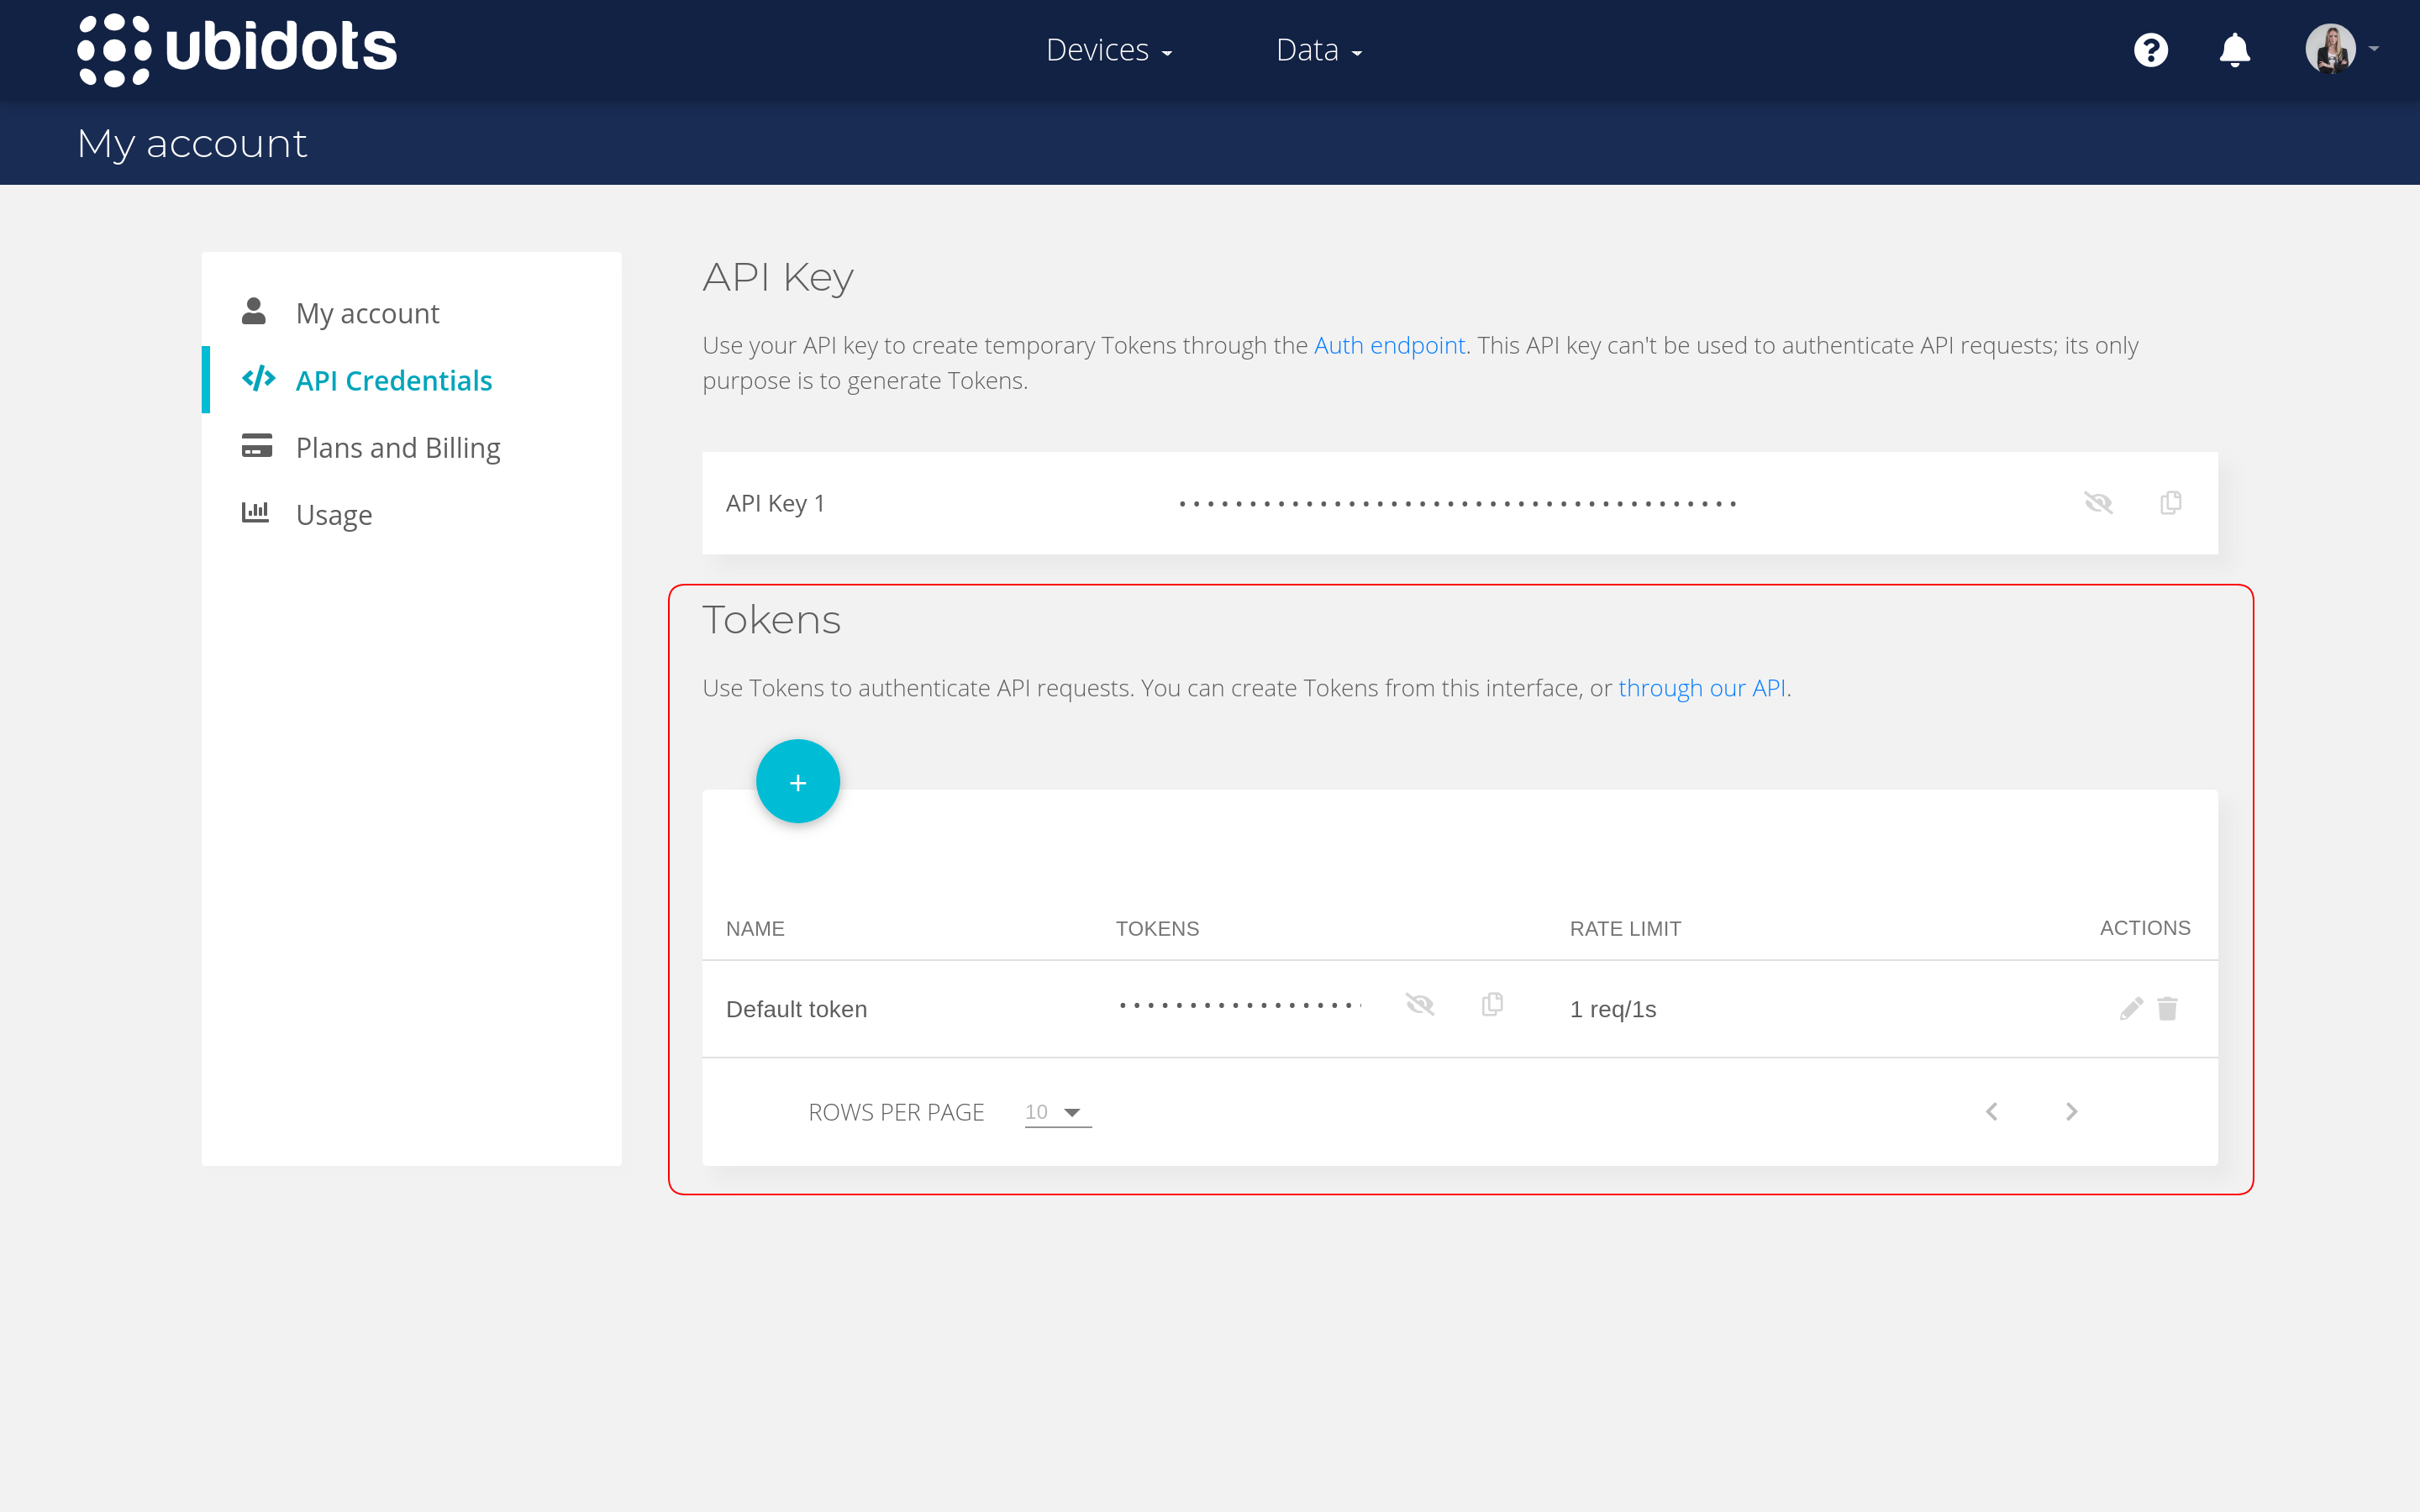Open the Auth endpoint link
2420x1512 pixels.
point(1388,345)
